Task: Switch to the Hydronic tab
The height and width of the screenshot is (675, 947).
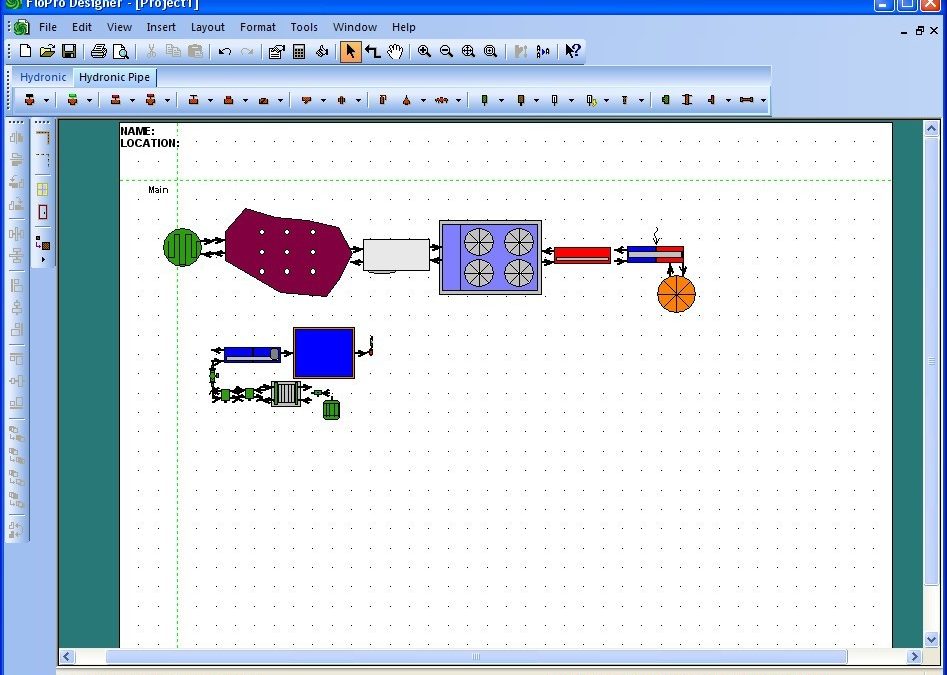Action: pyautogui.click(x=43, y=77)
